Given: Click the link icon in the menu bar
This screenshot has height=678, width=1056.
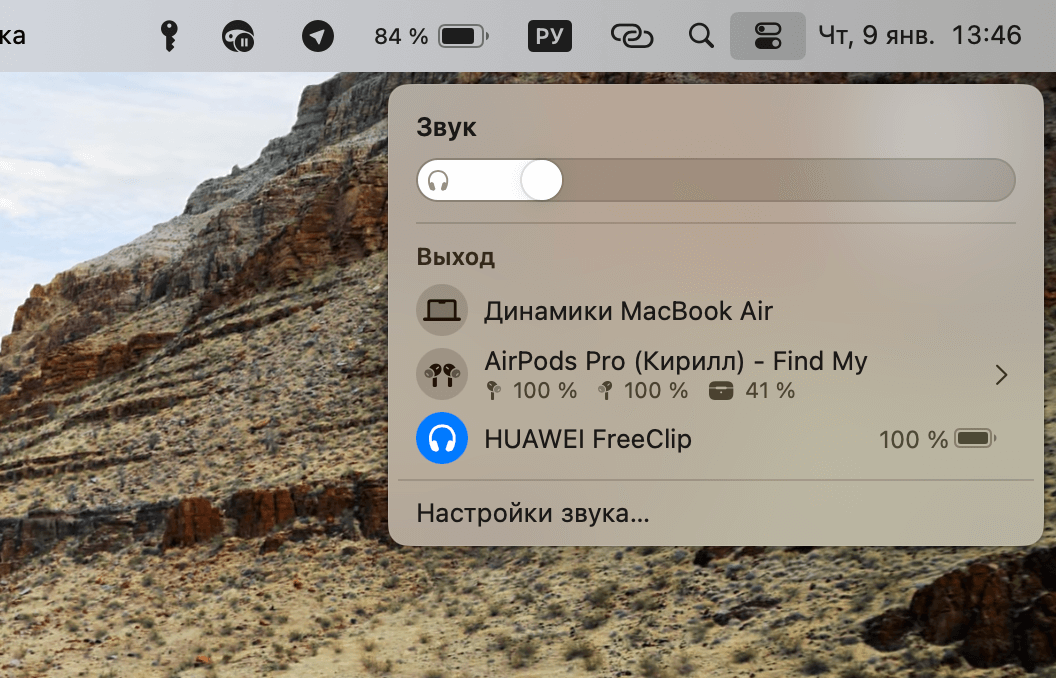Looking at the screenshot, I should click(632, 35).
